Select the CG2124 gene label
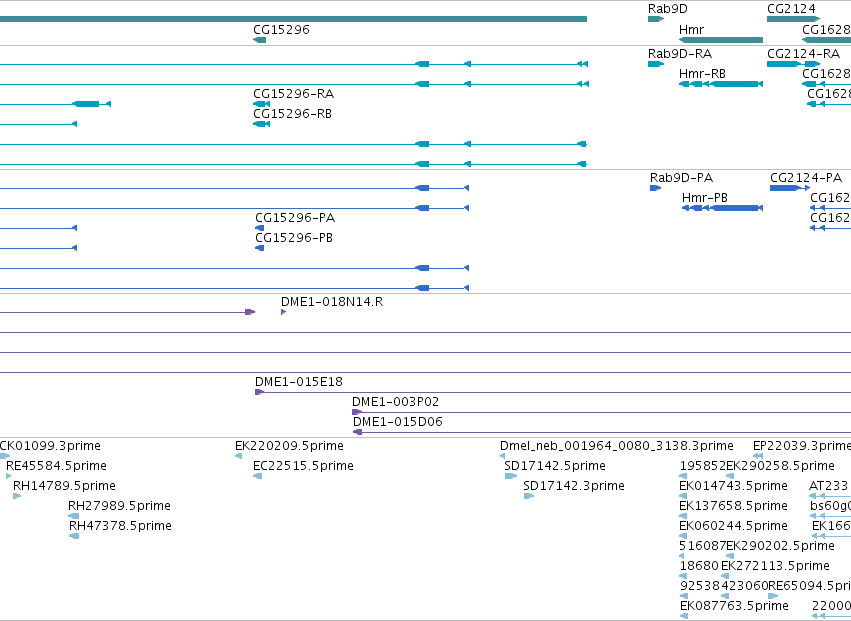 coord(791,9)
